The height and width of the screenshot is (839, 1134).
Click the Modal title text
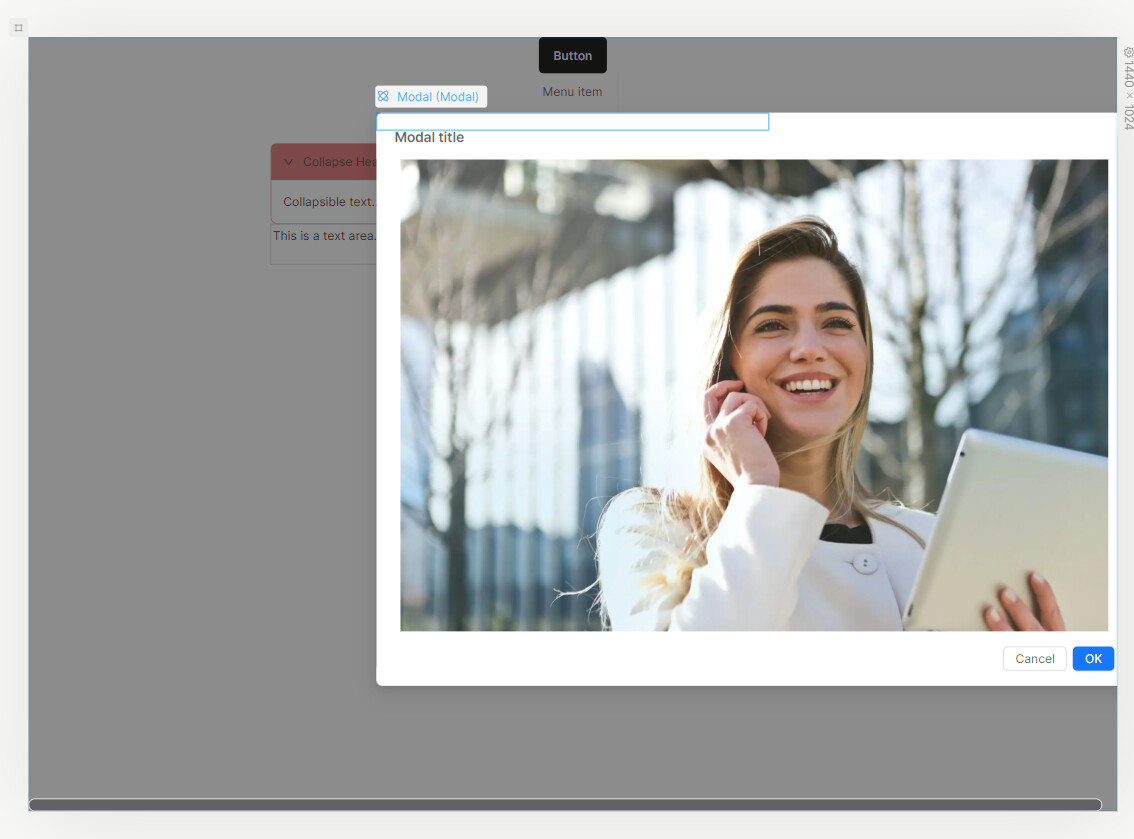429,137
